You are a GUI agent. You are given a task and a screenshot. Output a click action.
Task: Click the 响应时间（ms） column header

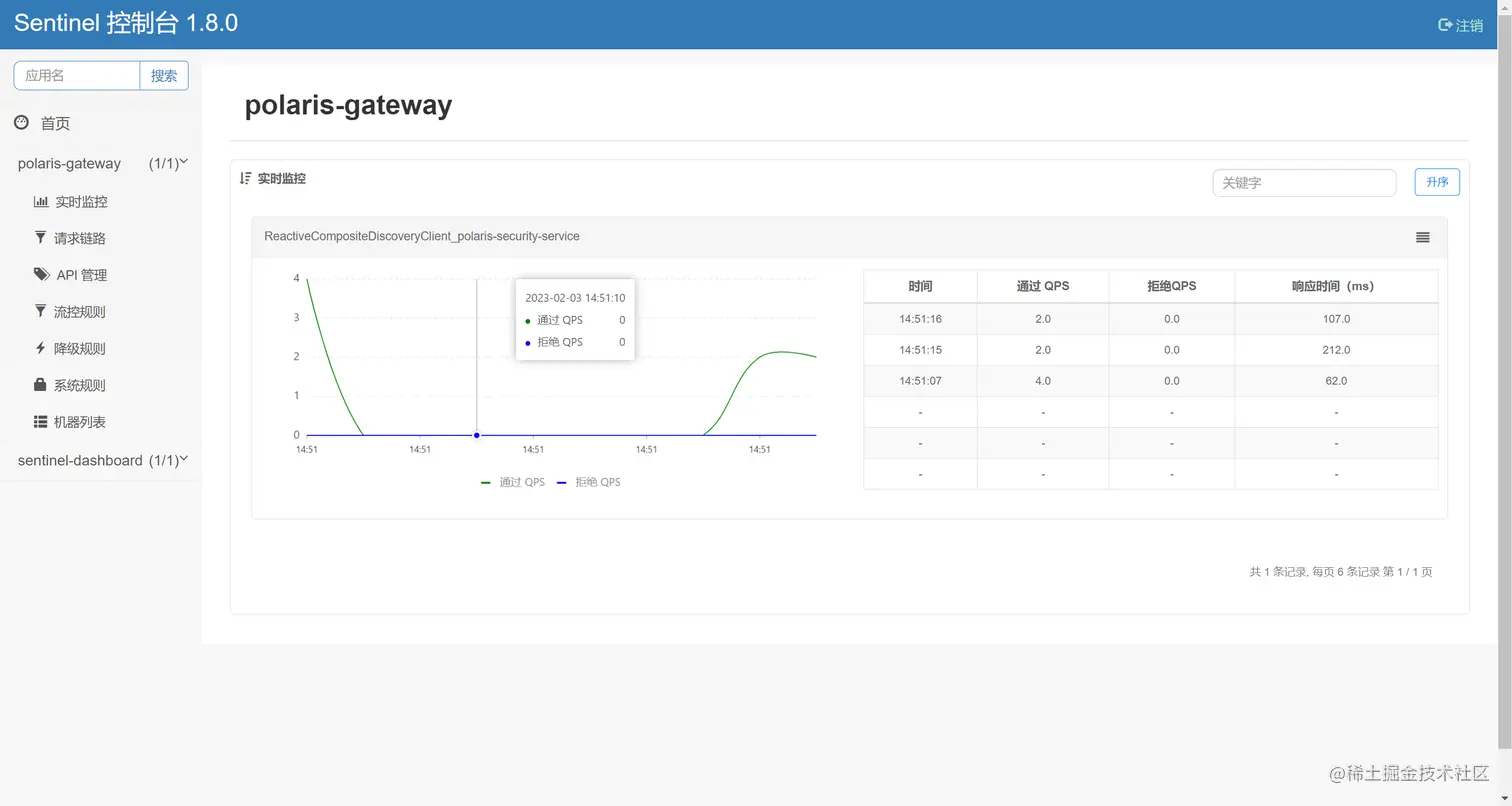click(x=1336, y=286)
